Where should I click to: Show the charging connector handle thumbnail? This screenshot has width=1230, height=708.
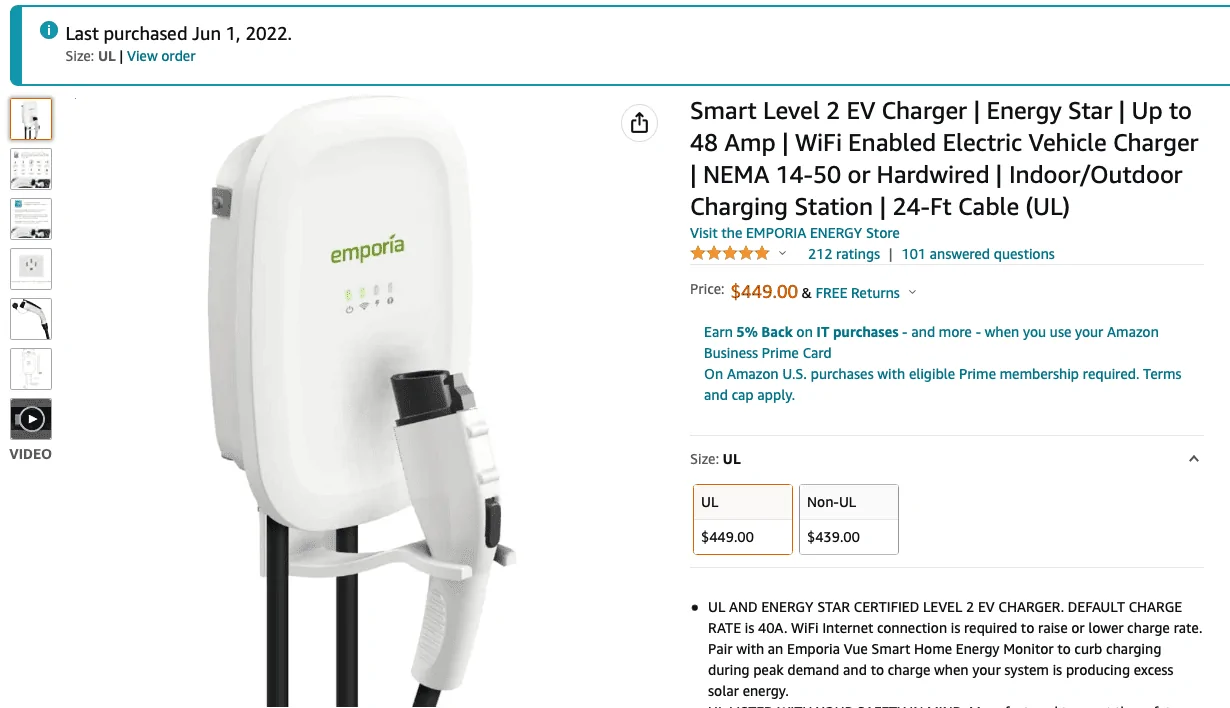(x=31, y=319)
